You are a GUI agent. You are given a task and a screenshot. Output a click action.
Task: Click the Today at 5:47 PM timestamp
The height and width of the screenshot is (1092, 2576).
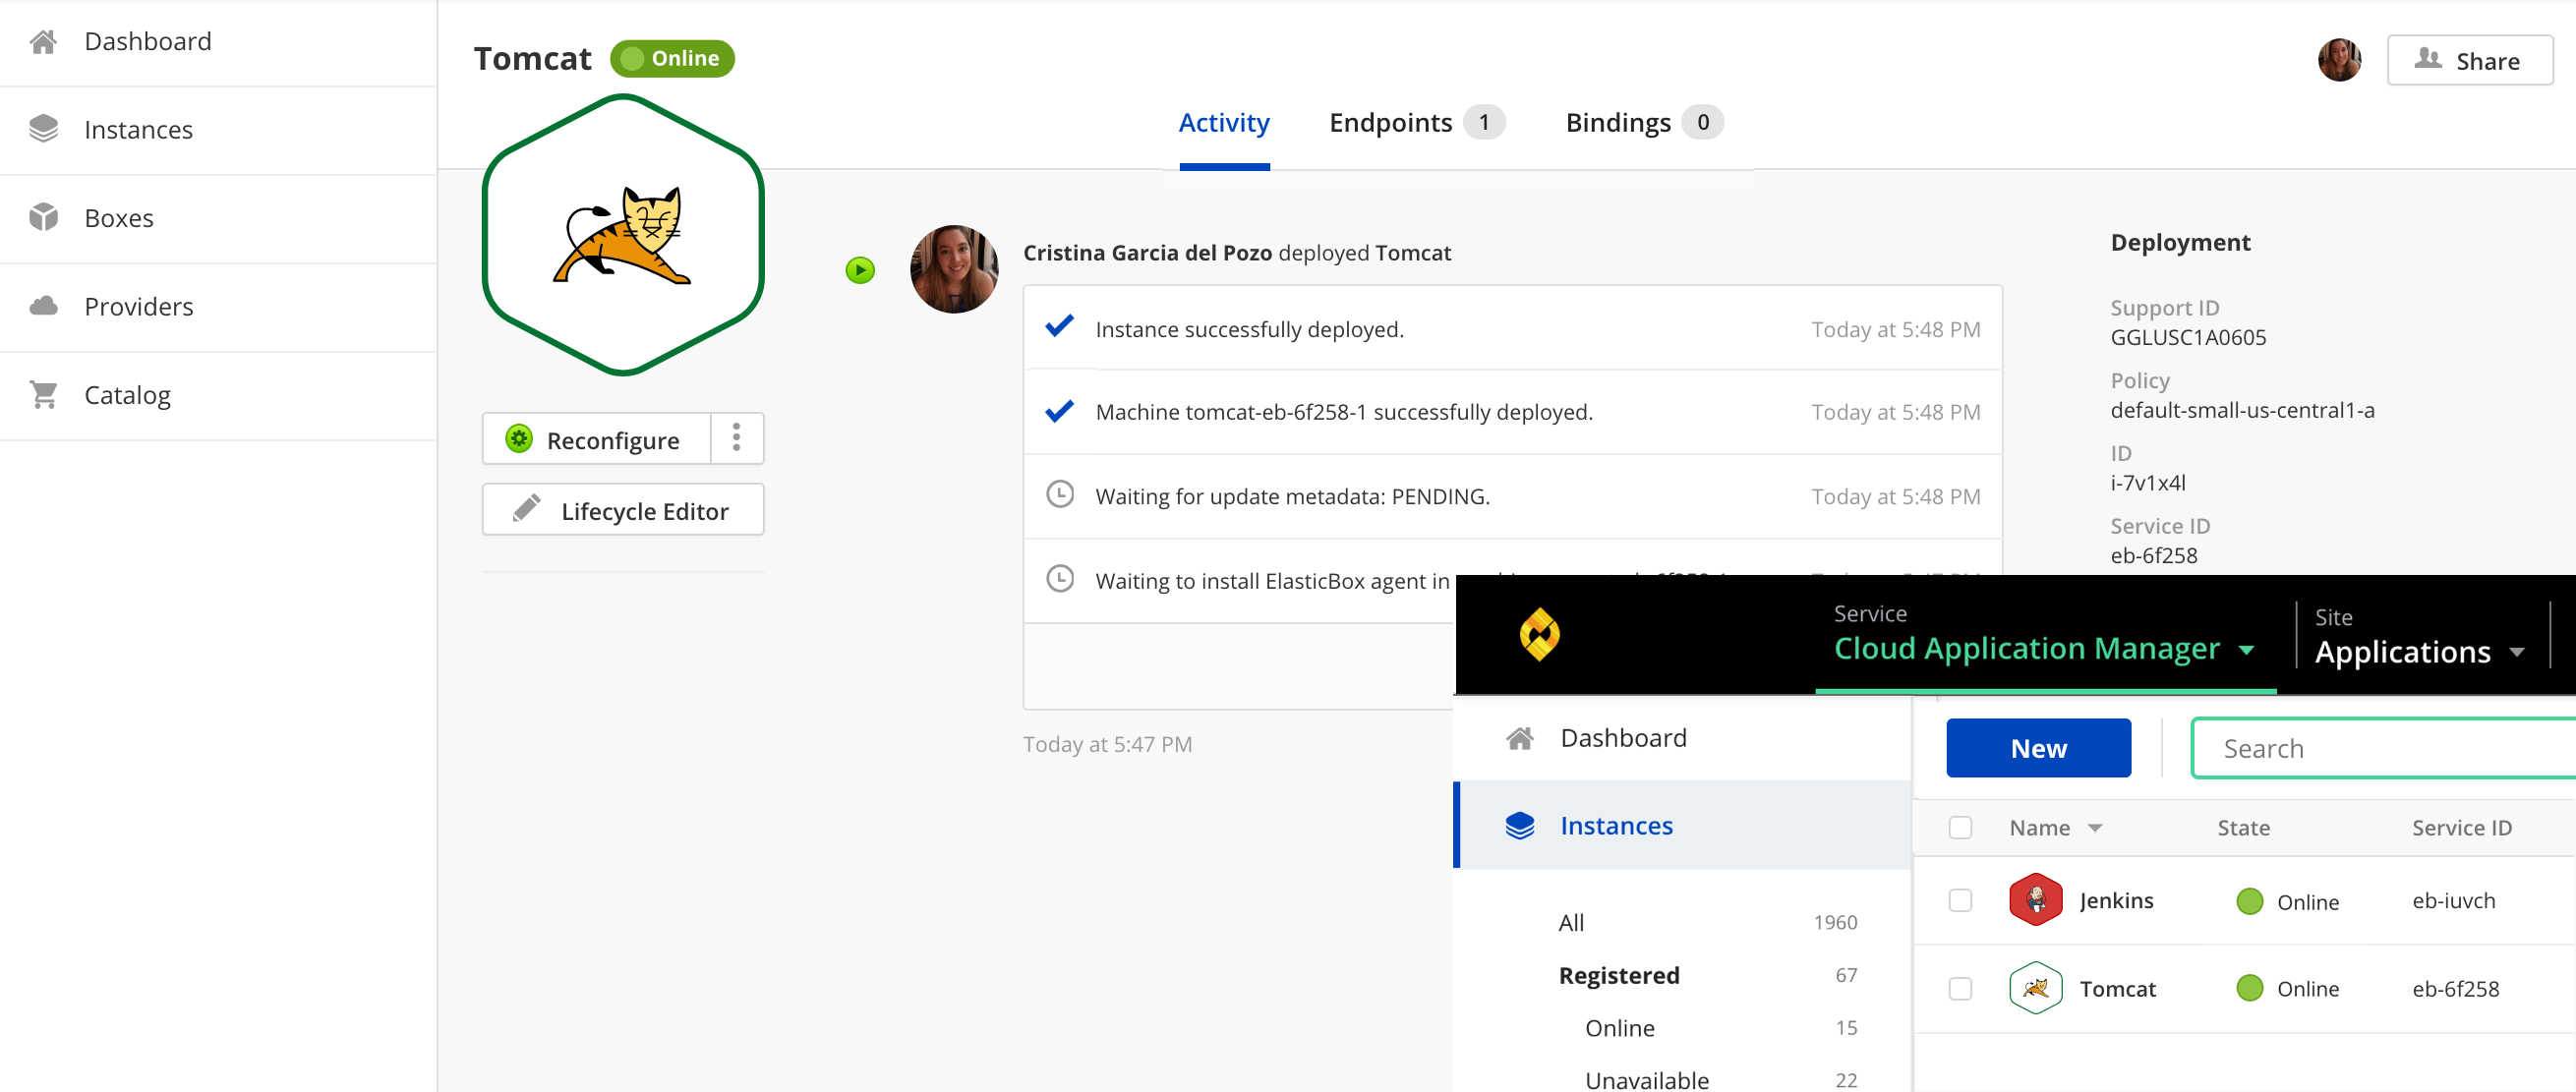click(x=1107, y=744)
